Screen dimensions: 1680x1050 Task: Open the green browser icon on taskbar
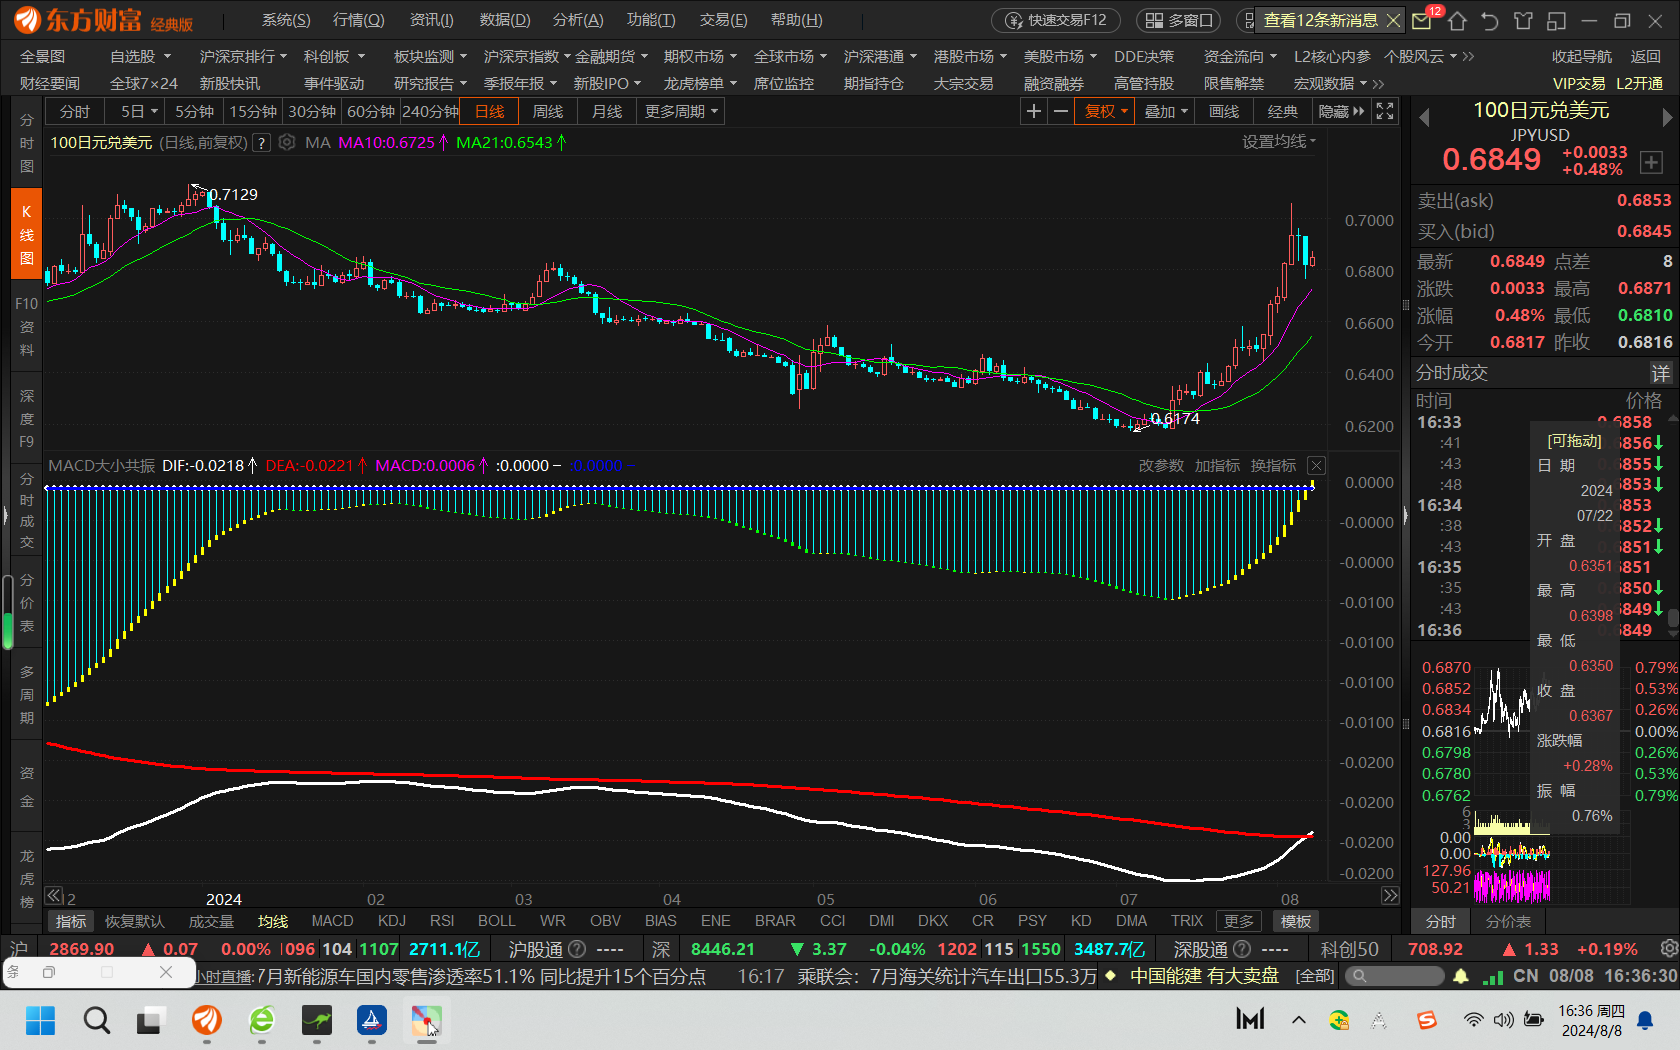262,1020
